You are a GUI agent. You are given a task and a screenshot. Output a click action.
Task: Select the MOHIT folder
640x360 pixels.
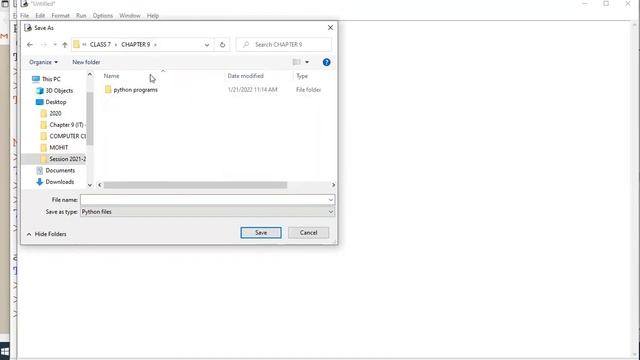[58, 148]
